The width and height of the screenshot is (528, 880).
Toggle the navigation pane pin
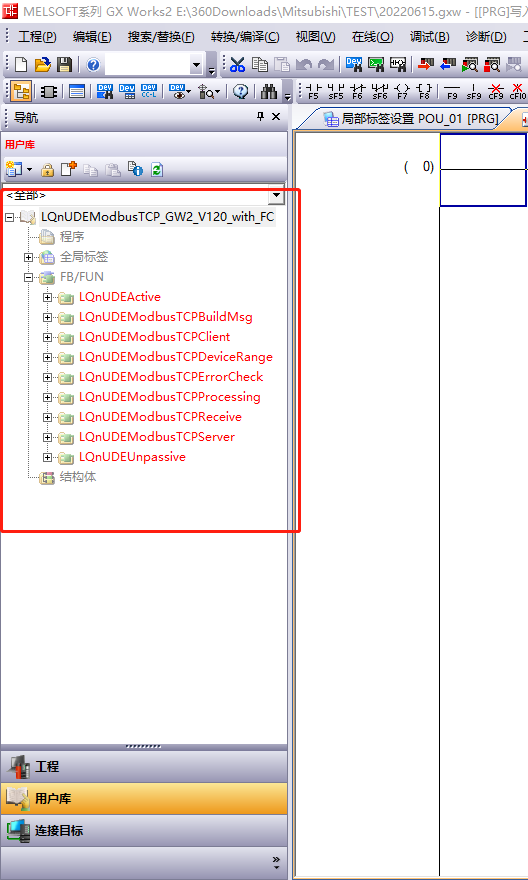260,116
